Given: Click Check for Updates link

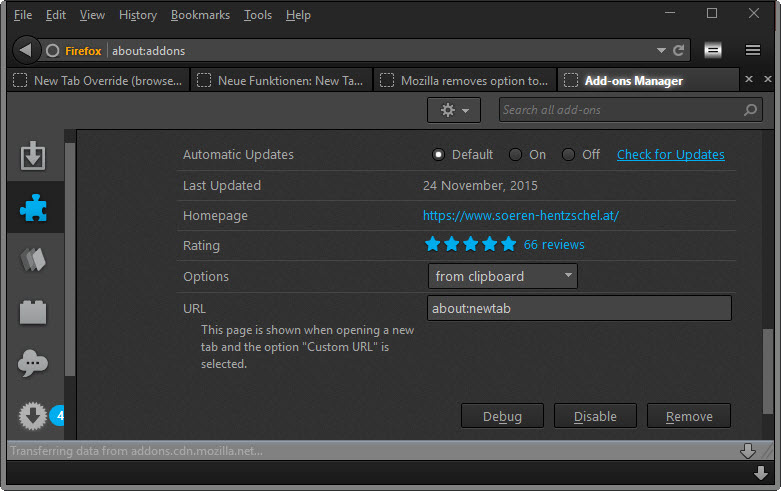Looking at the screenshot, I should (x=670, y=155).
